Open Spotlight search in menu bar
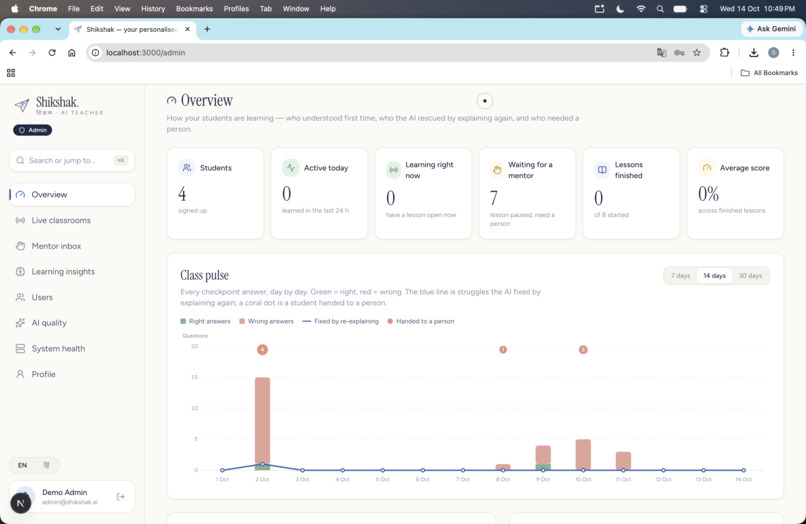This screenshot has width=806, height=524. tap(660, 9)
